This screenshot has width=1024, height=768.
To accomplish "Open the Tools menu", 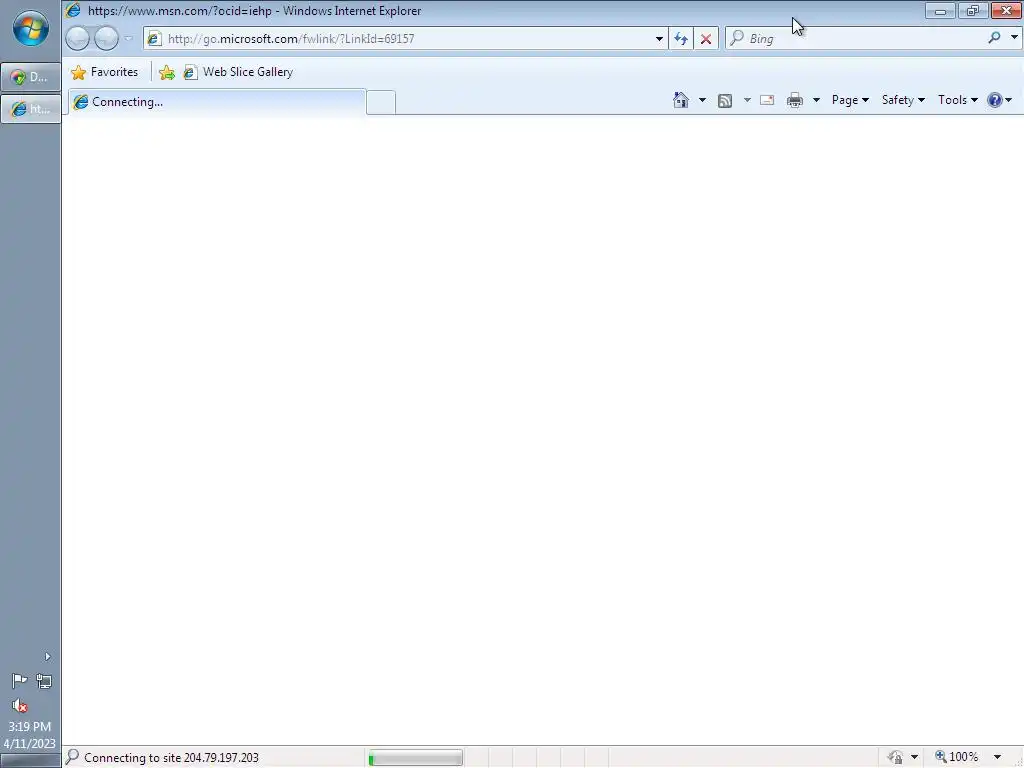I will click(957, 100).
